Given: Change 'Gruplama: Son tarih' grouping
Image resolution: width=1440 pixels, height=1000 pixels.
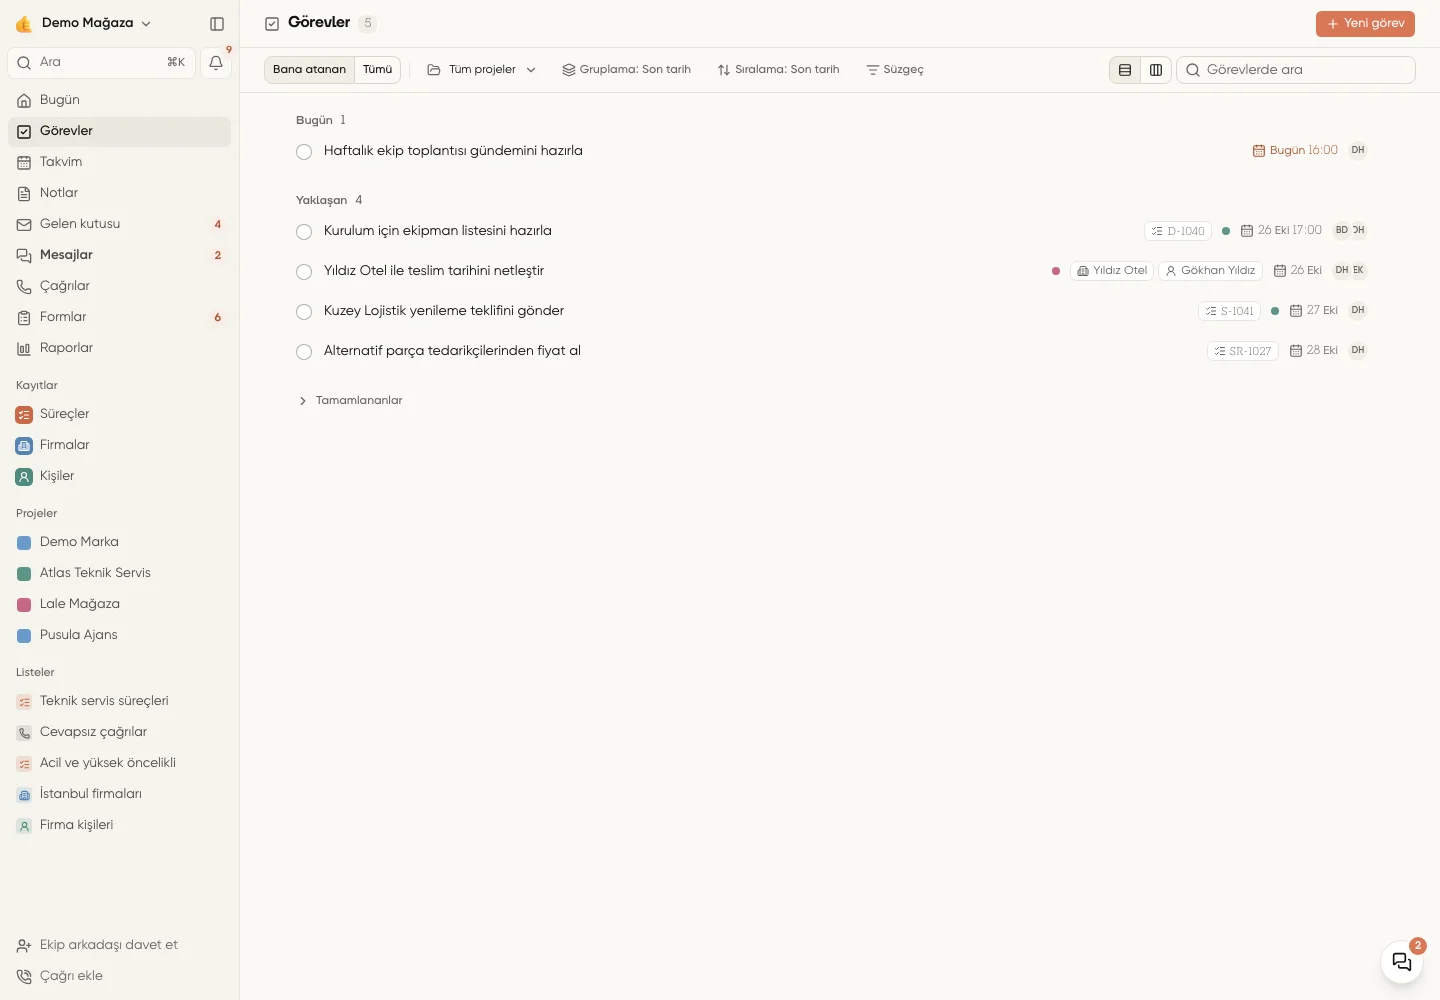Looking at the screenshot, I should [626, 70].
